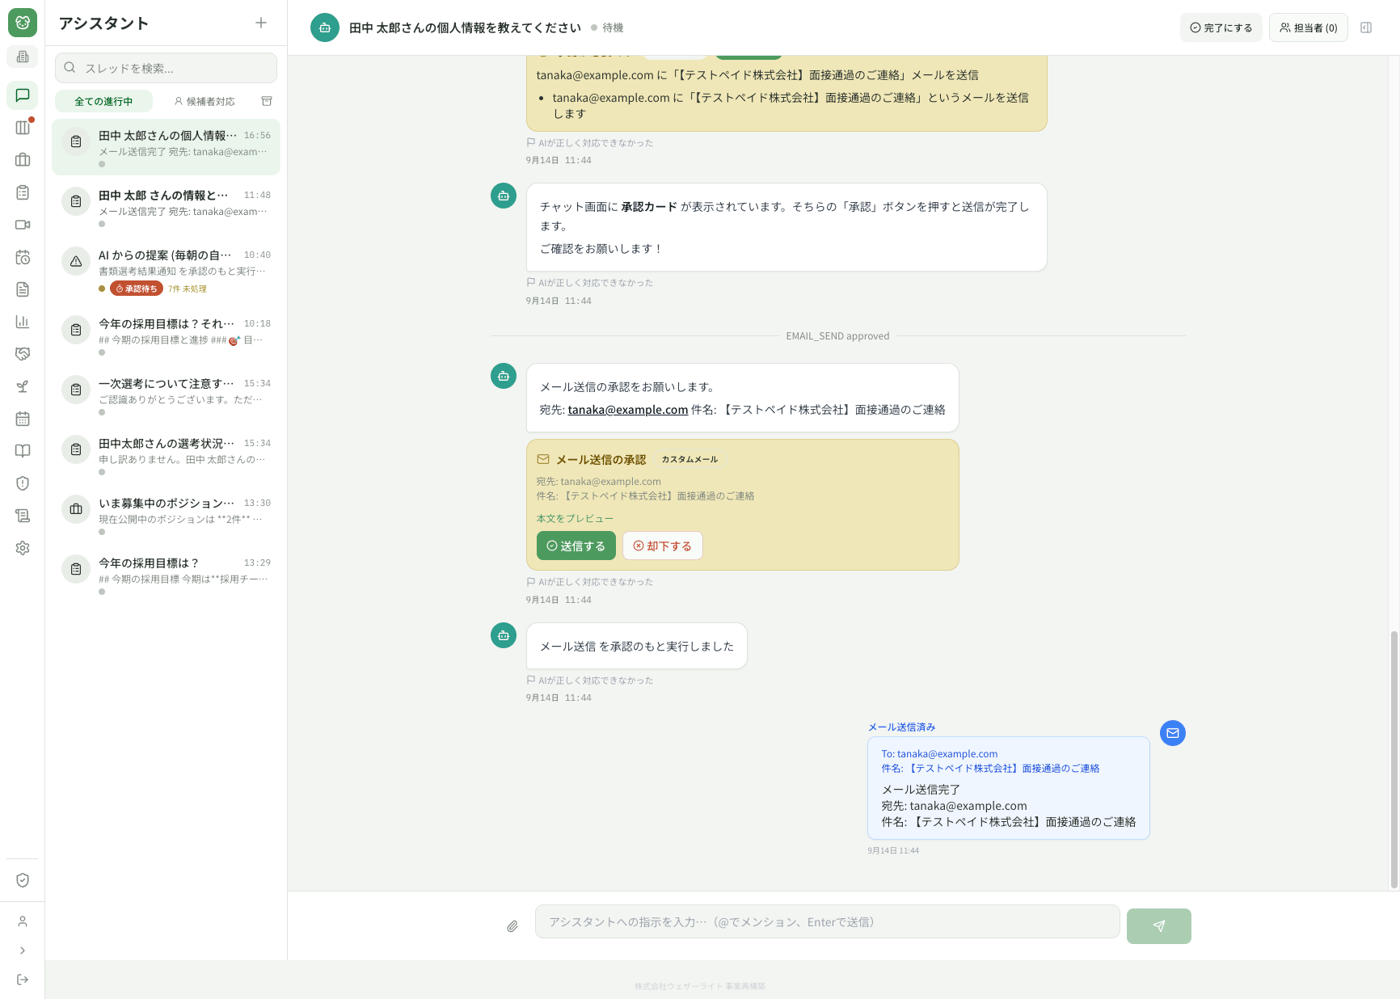This screenshot has height=999, width=1400.
Task: Click the scroll log sidebar icon
Action: click(x=22, y=516)
